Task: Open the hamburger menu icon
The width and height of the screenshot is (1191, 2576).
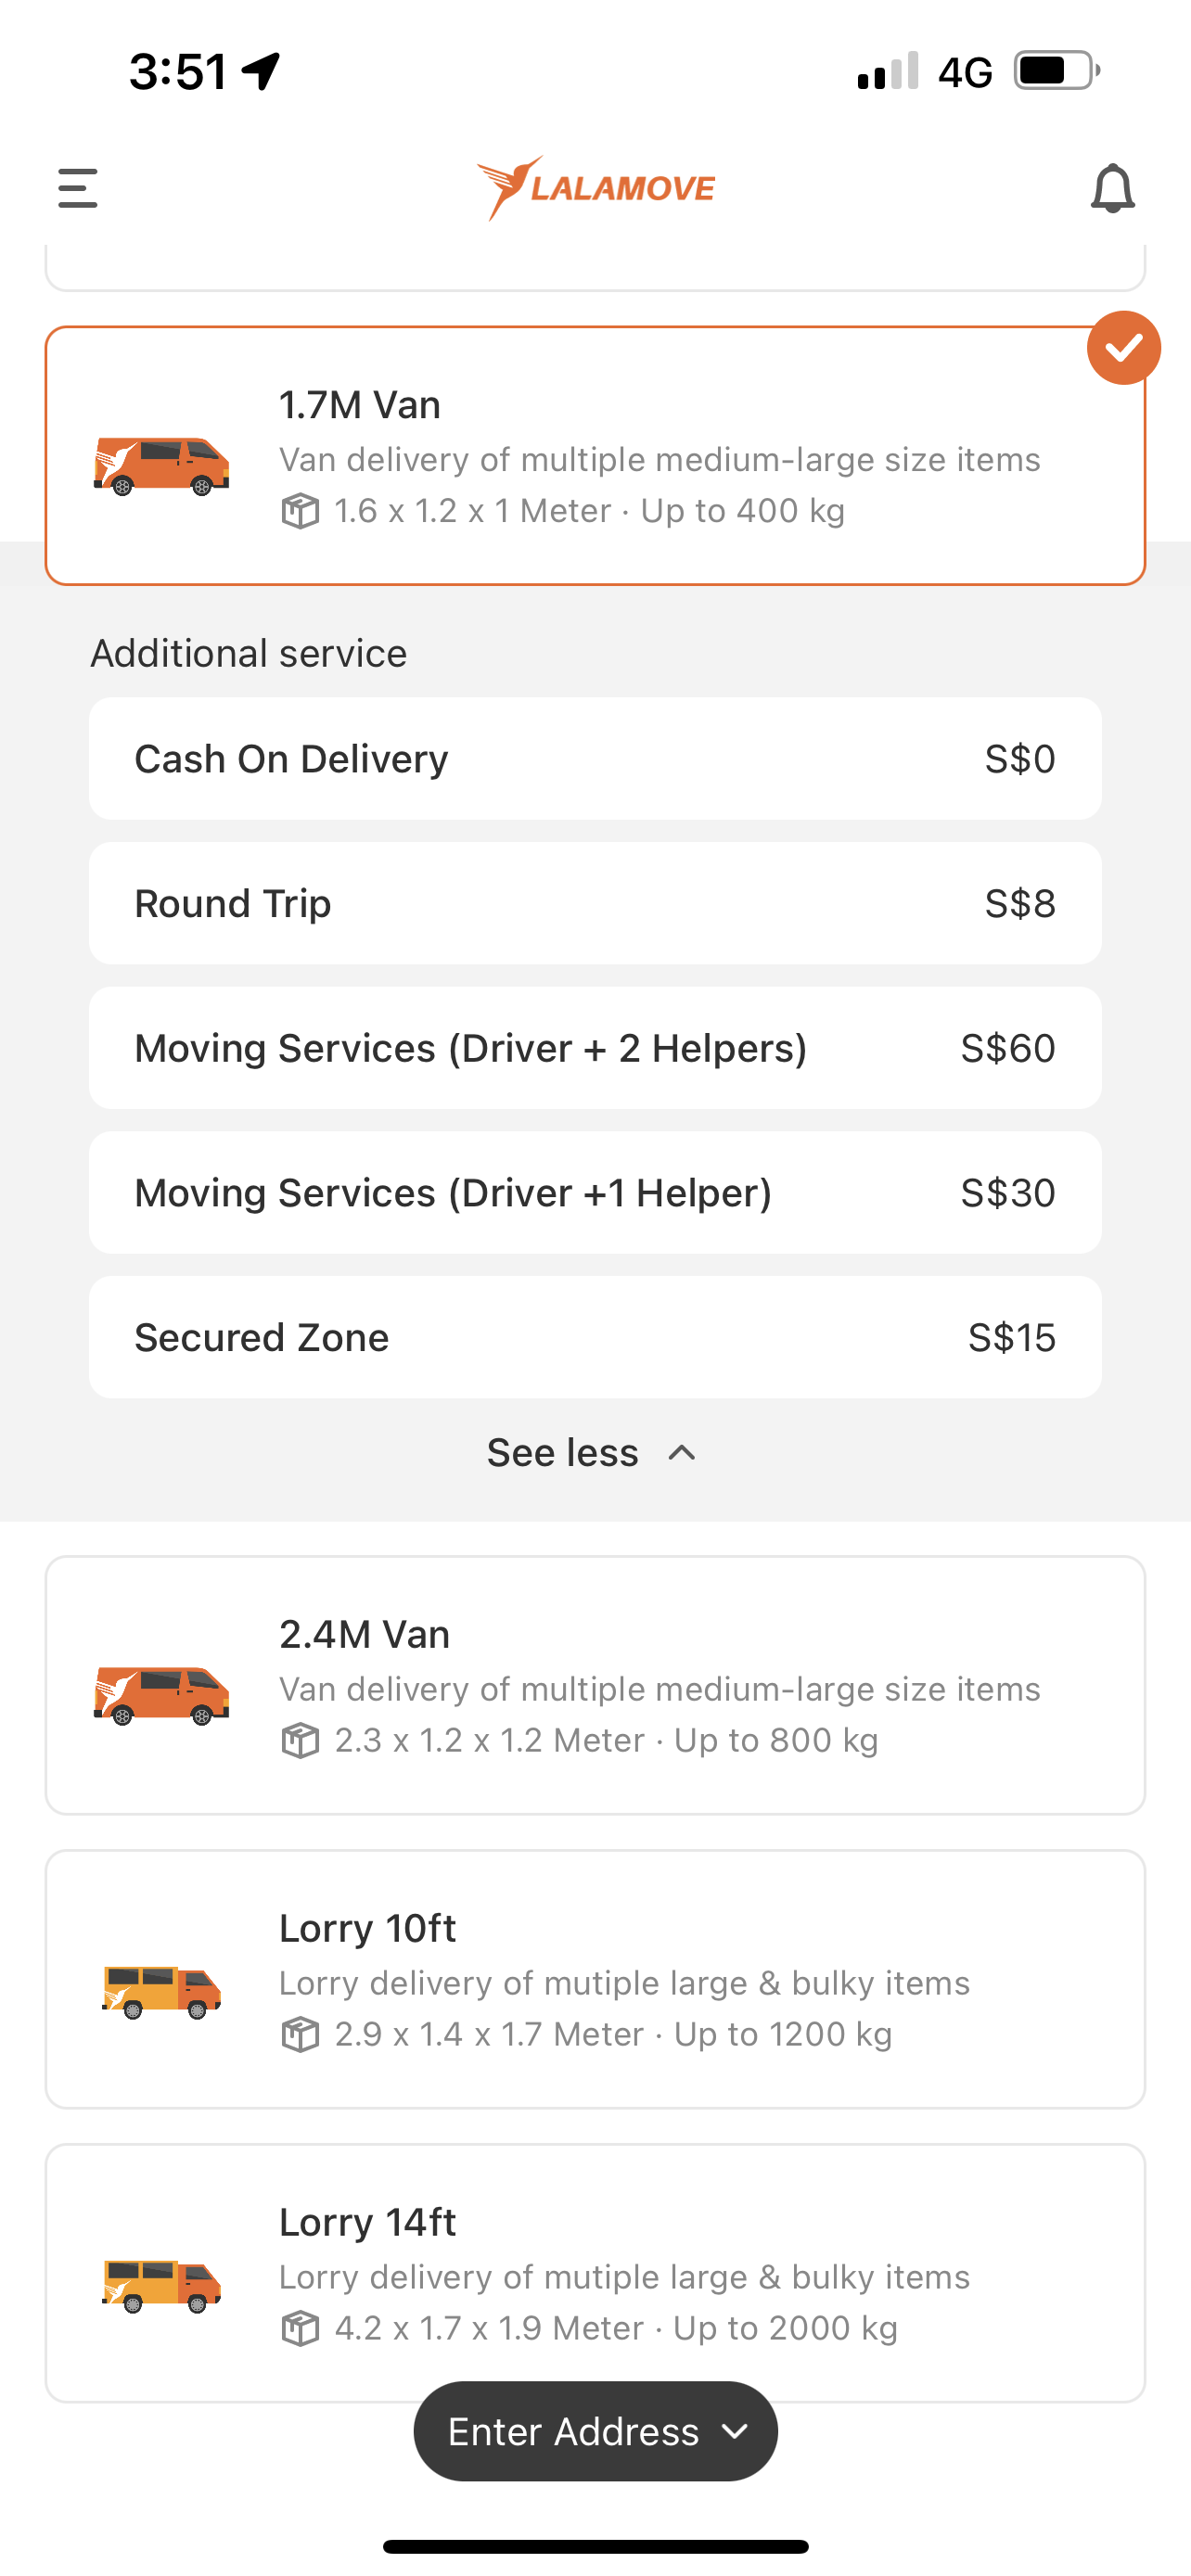Action: (x=78, y=188)
